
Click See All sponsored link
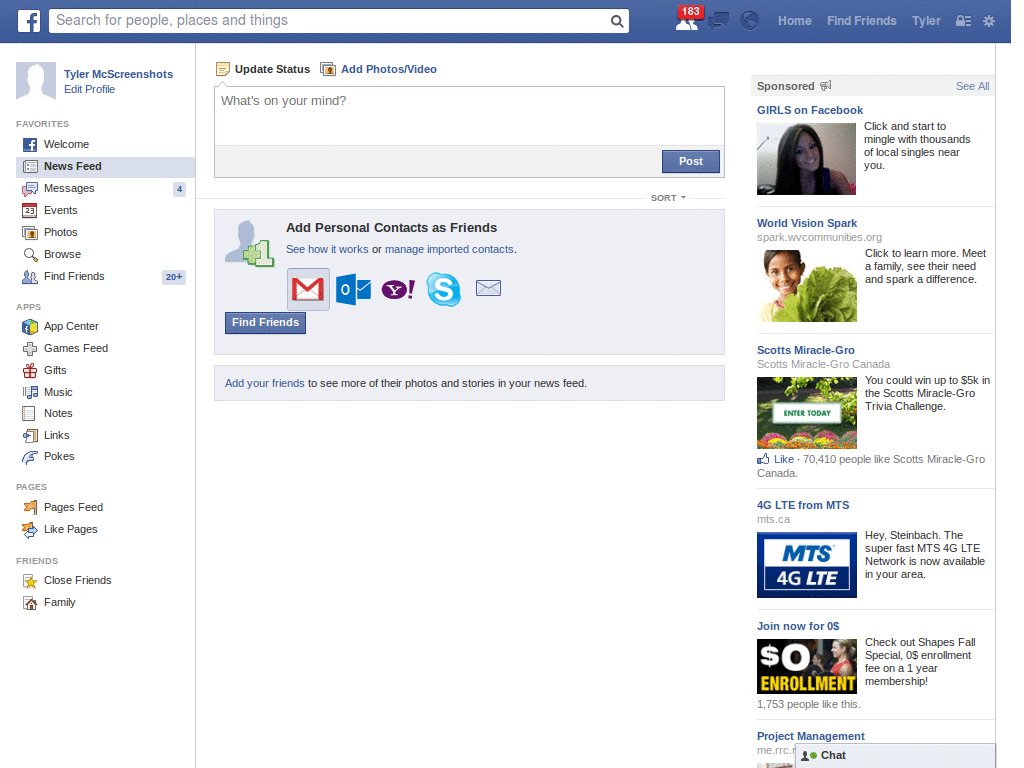pos(972,86)
